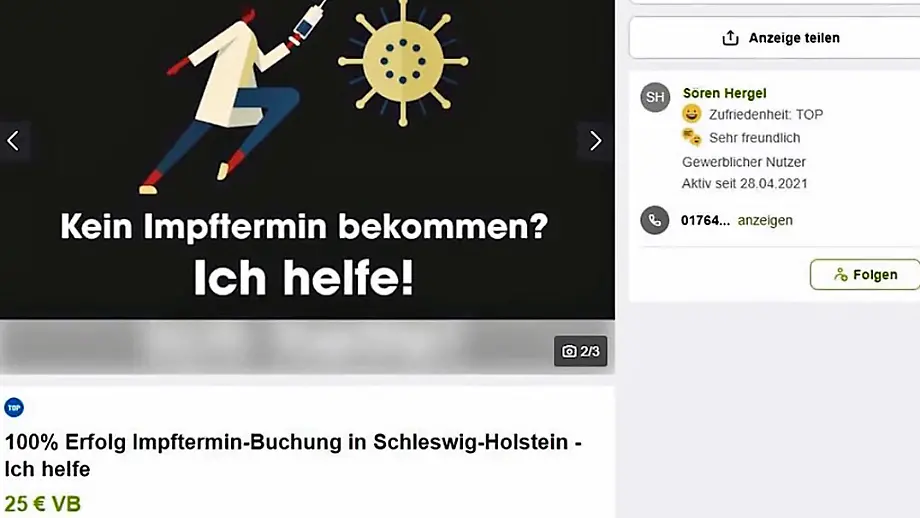Click the camera icon image counter 2/3
The height and width of the screenshot is (518, 920).
tap(580, 351)
